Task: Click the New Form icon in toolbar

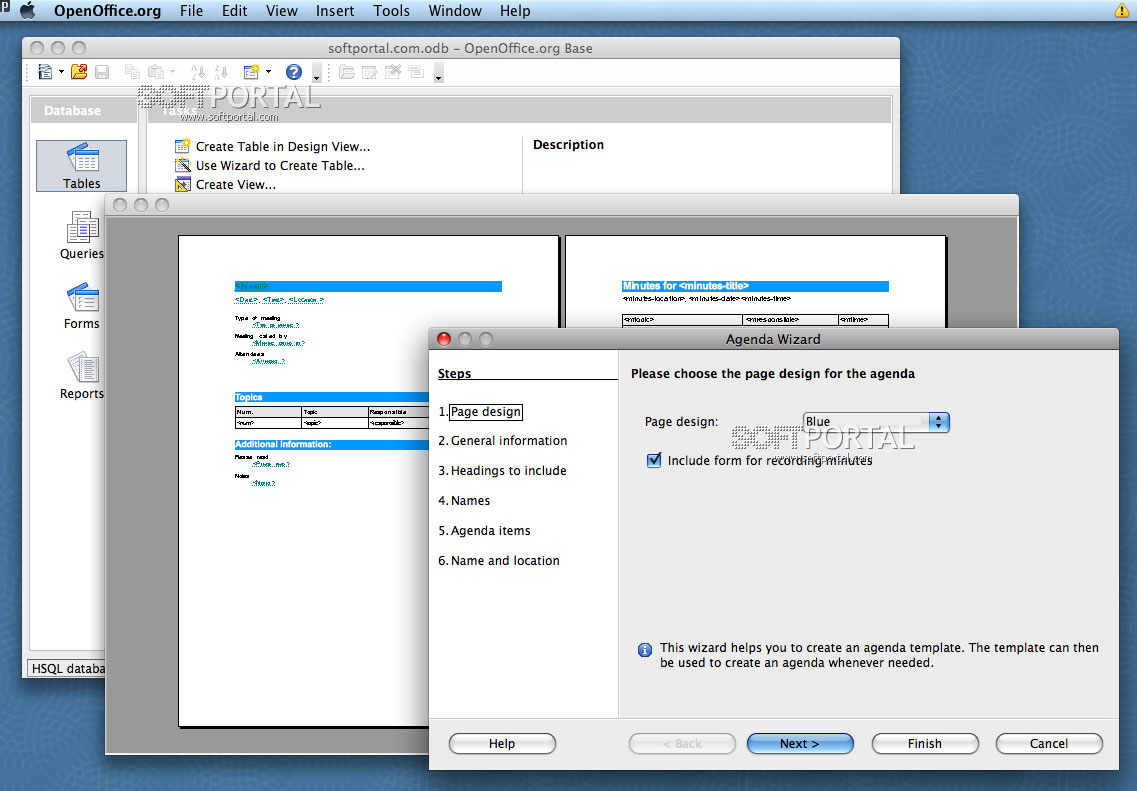Action: (252, 72)
